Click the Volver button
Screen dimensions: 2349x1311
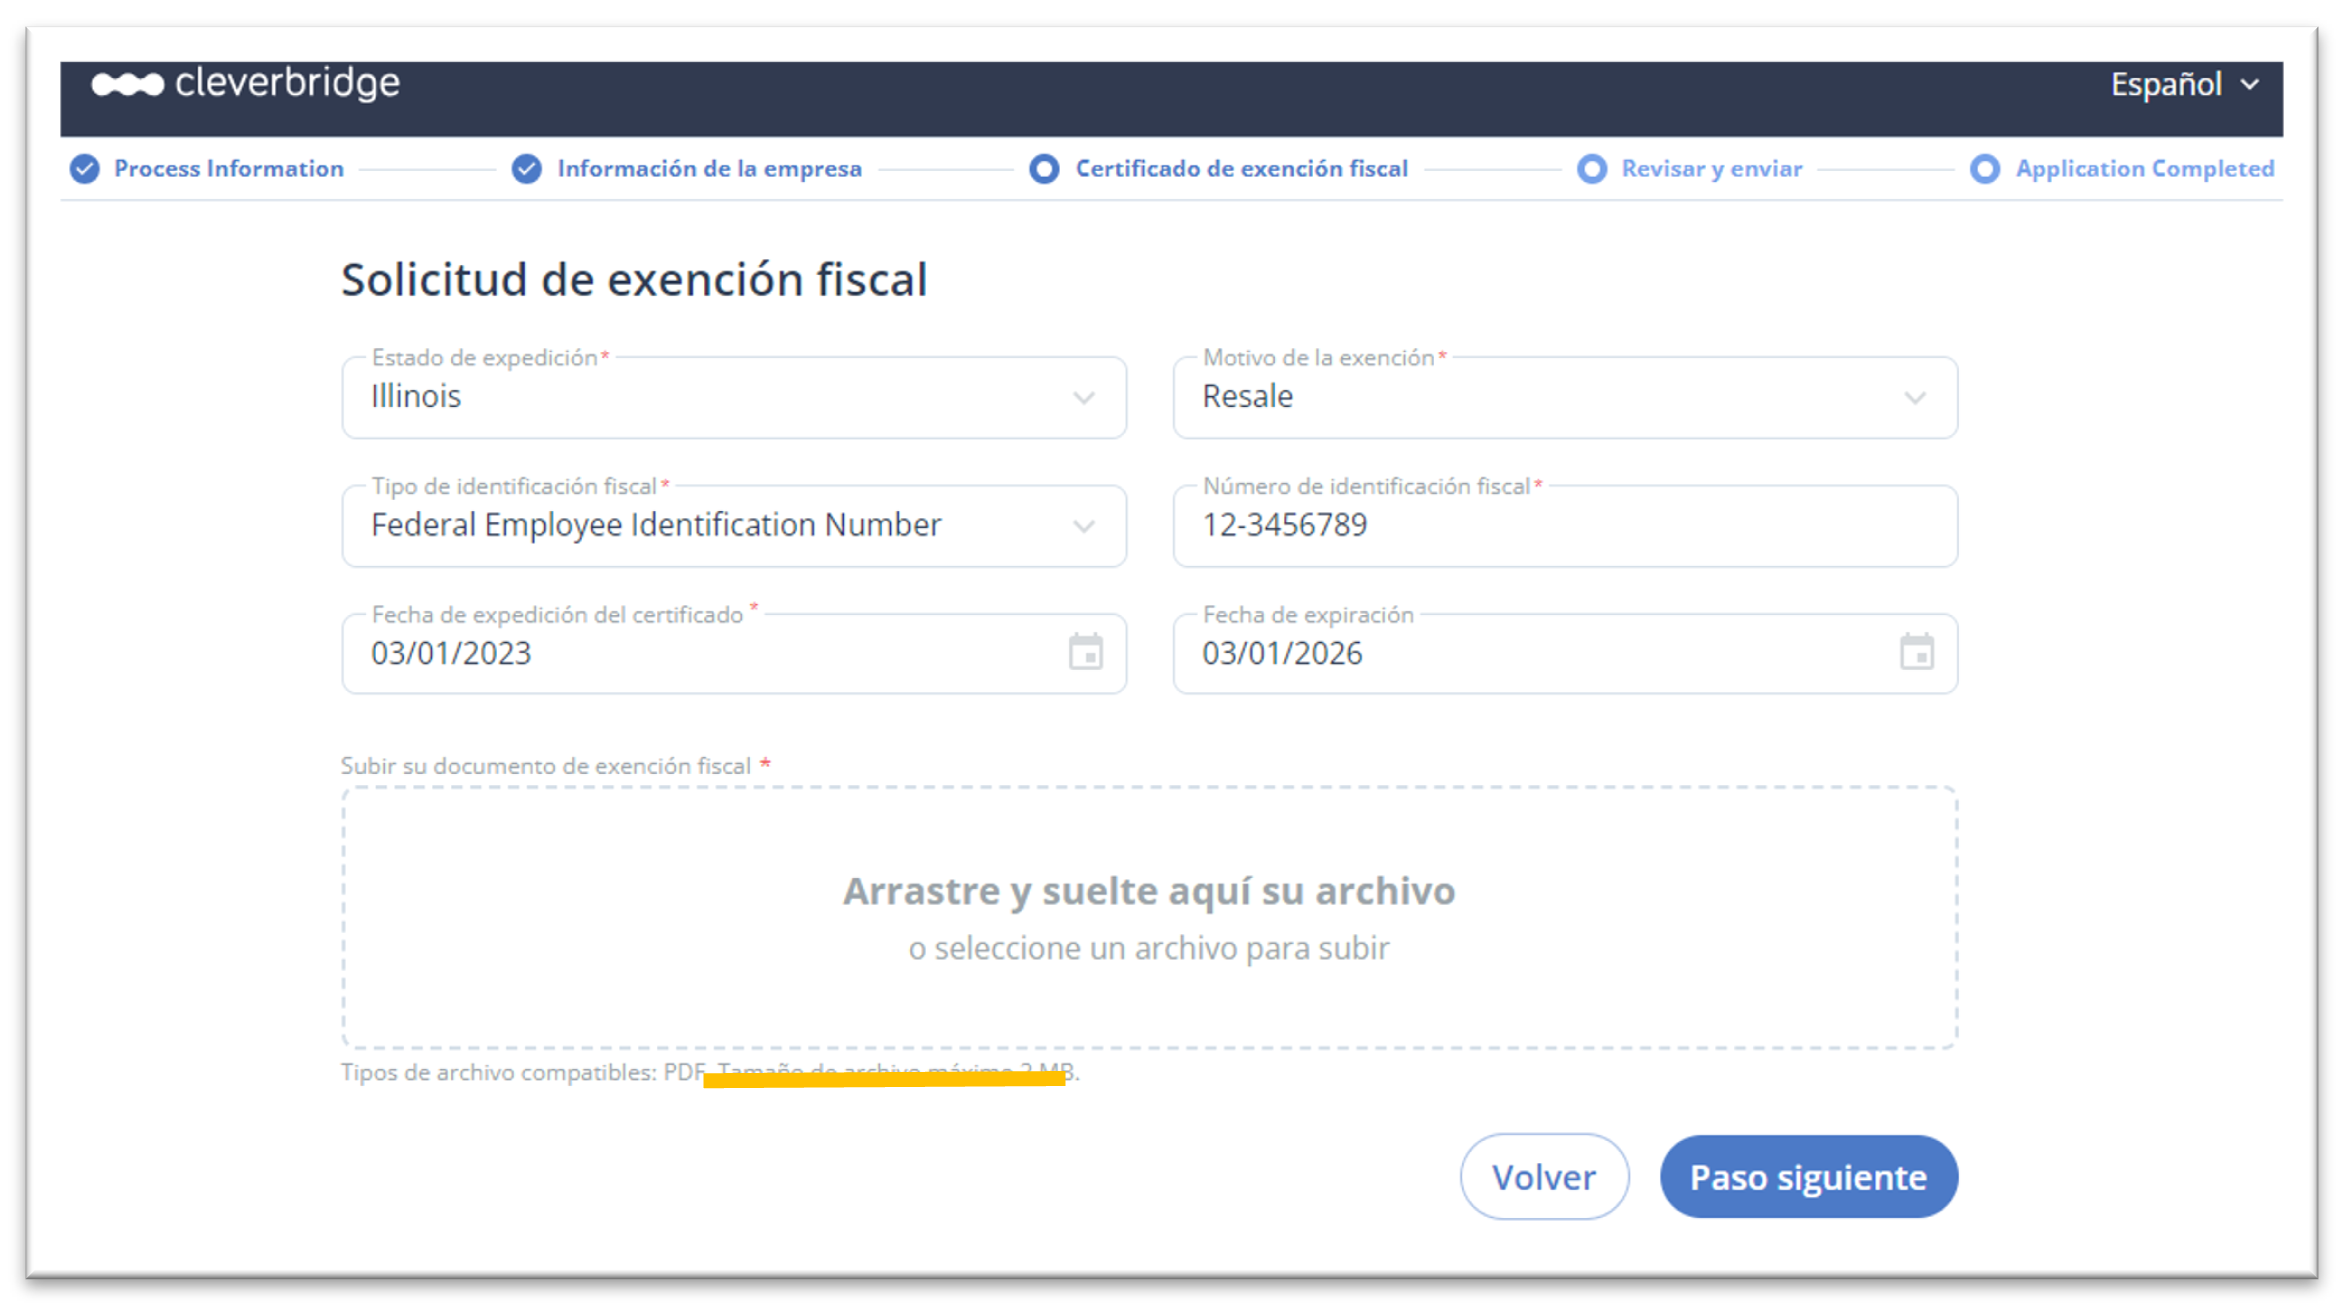[x=1544, y=1176]
